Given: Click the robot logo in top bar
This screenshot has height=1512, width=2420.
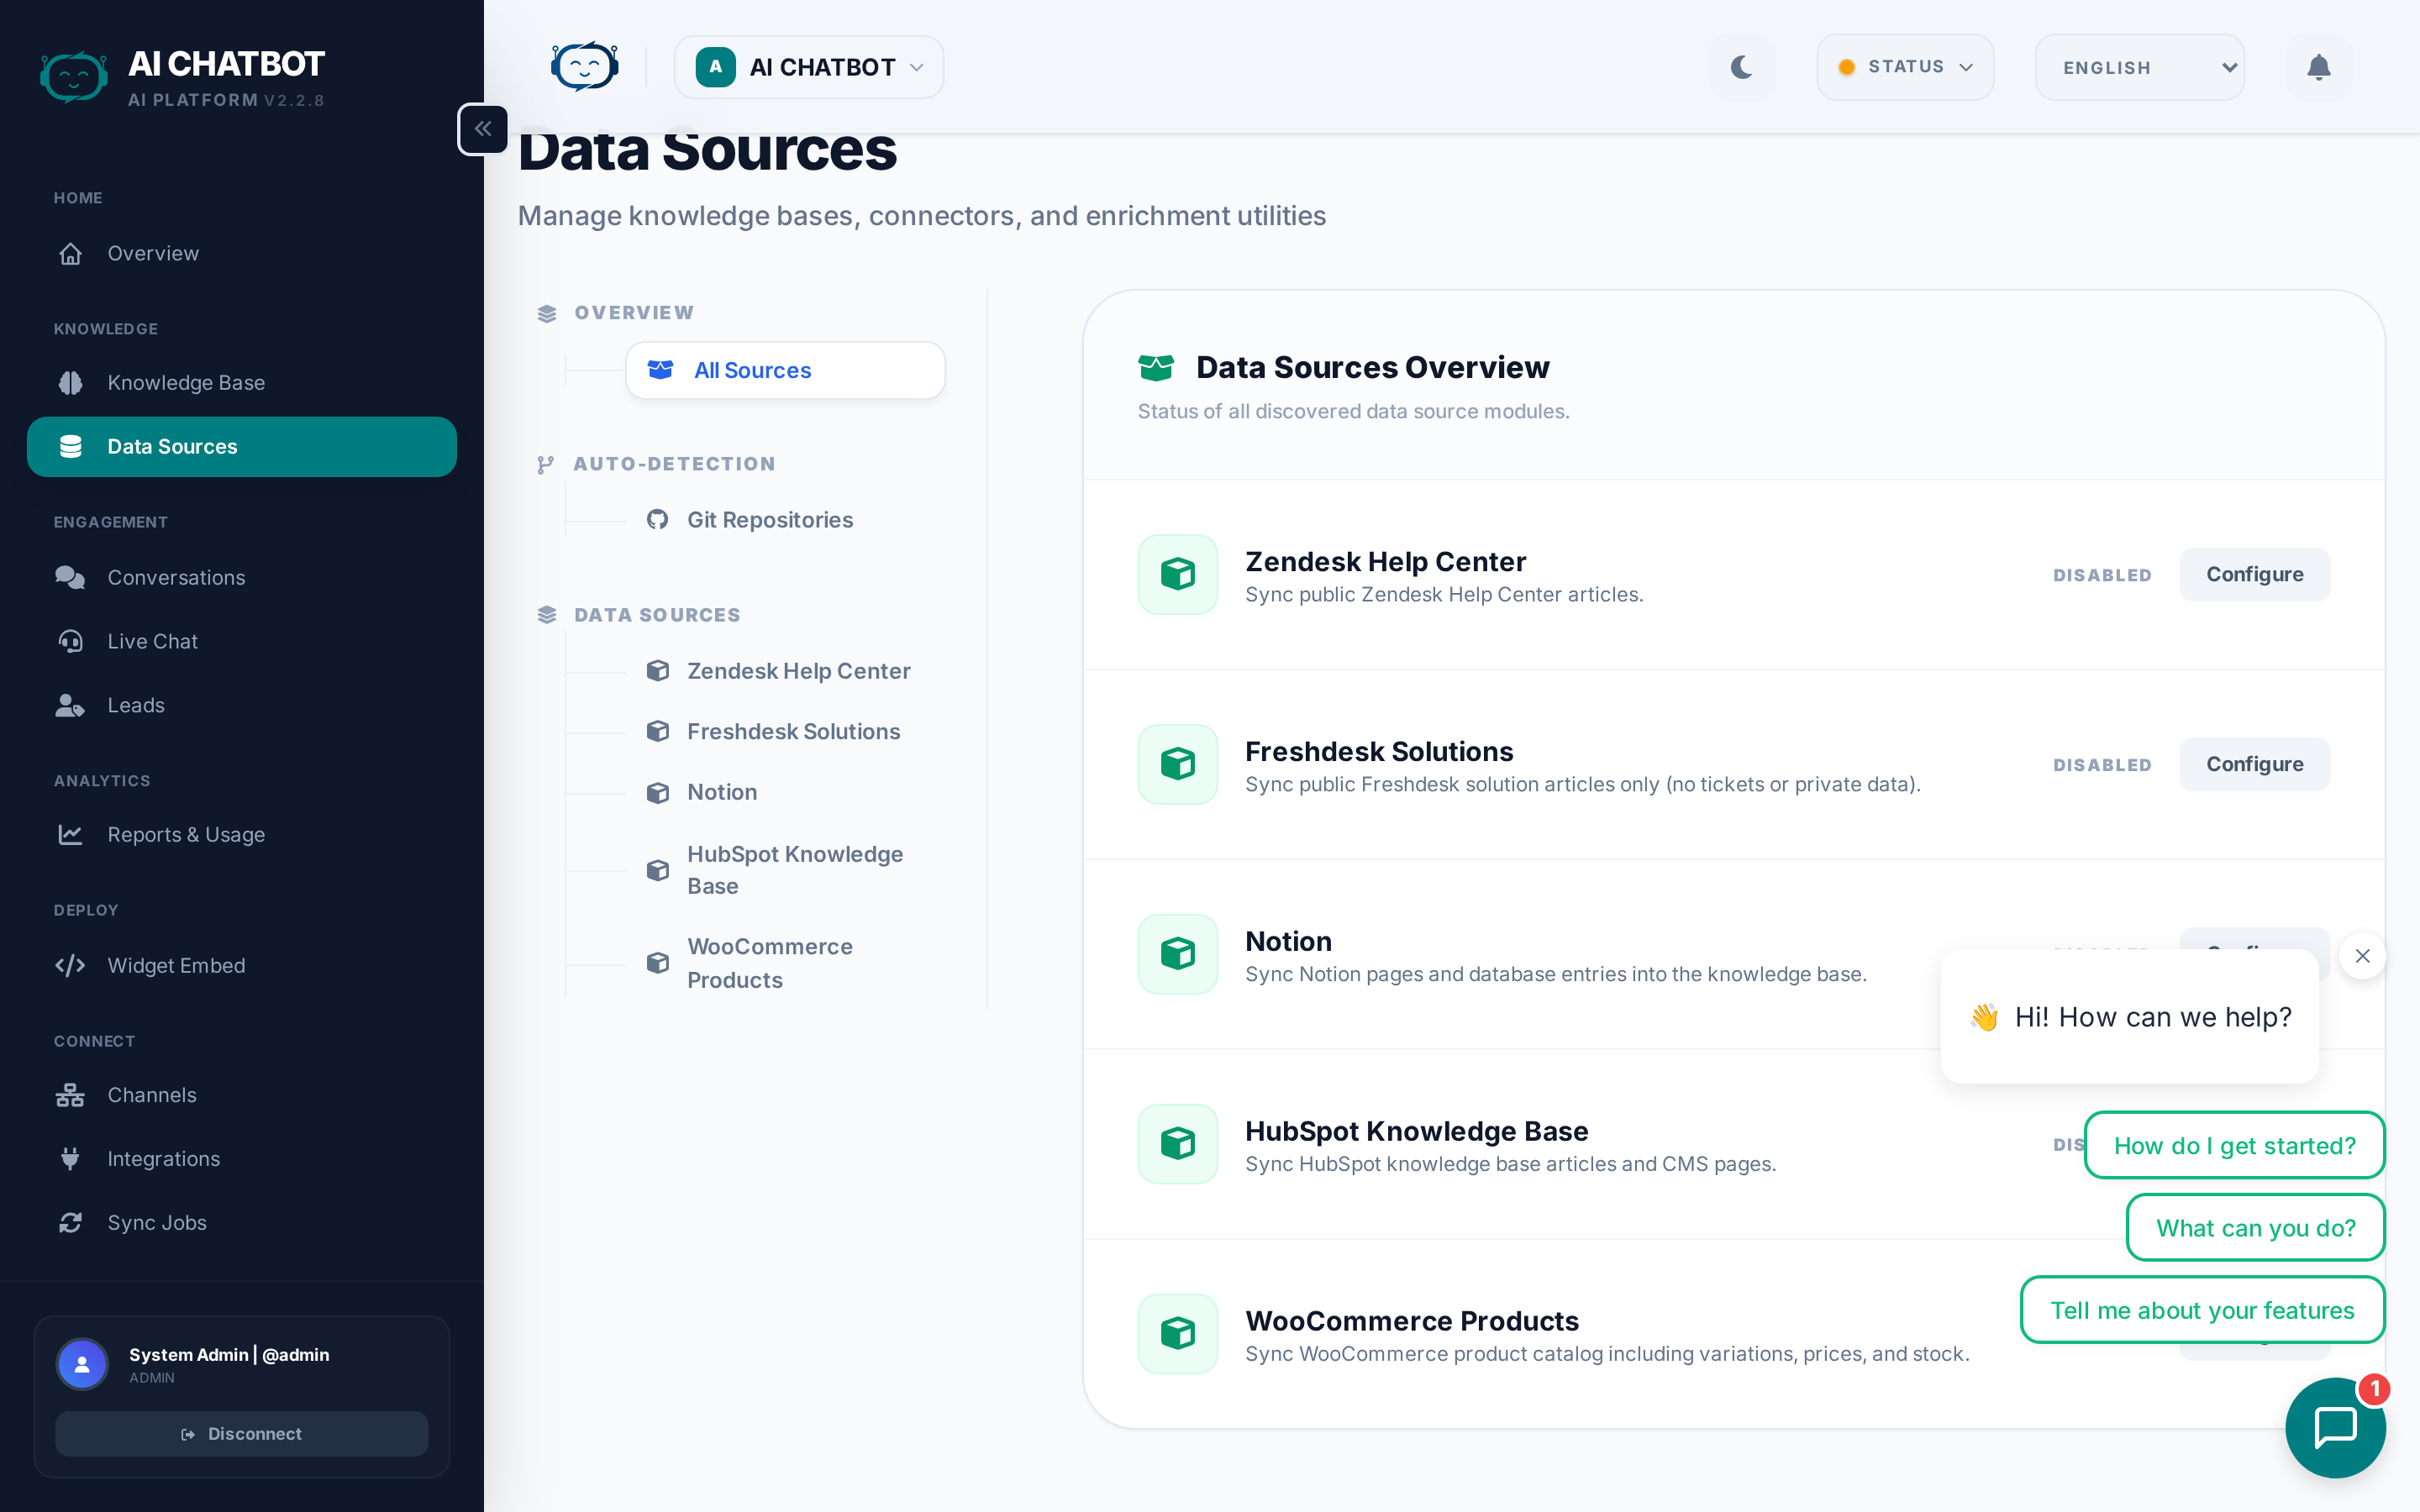Looking at the screenshot, I should click(585, 67).
